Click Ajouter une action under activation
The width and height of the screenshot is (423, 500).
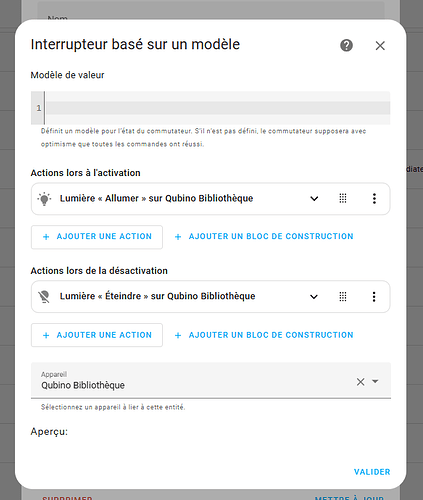97,237
